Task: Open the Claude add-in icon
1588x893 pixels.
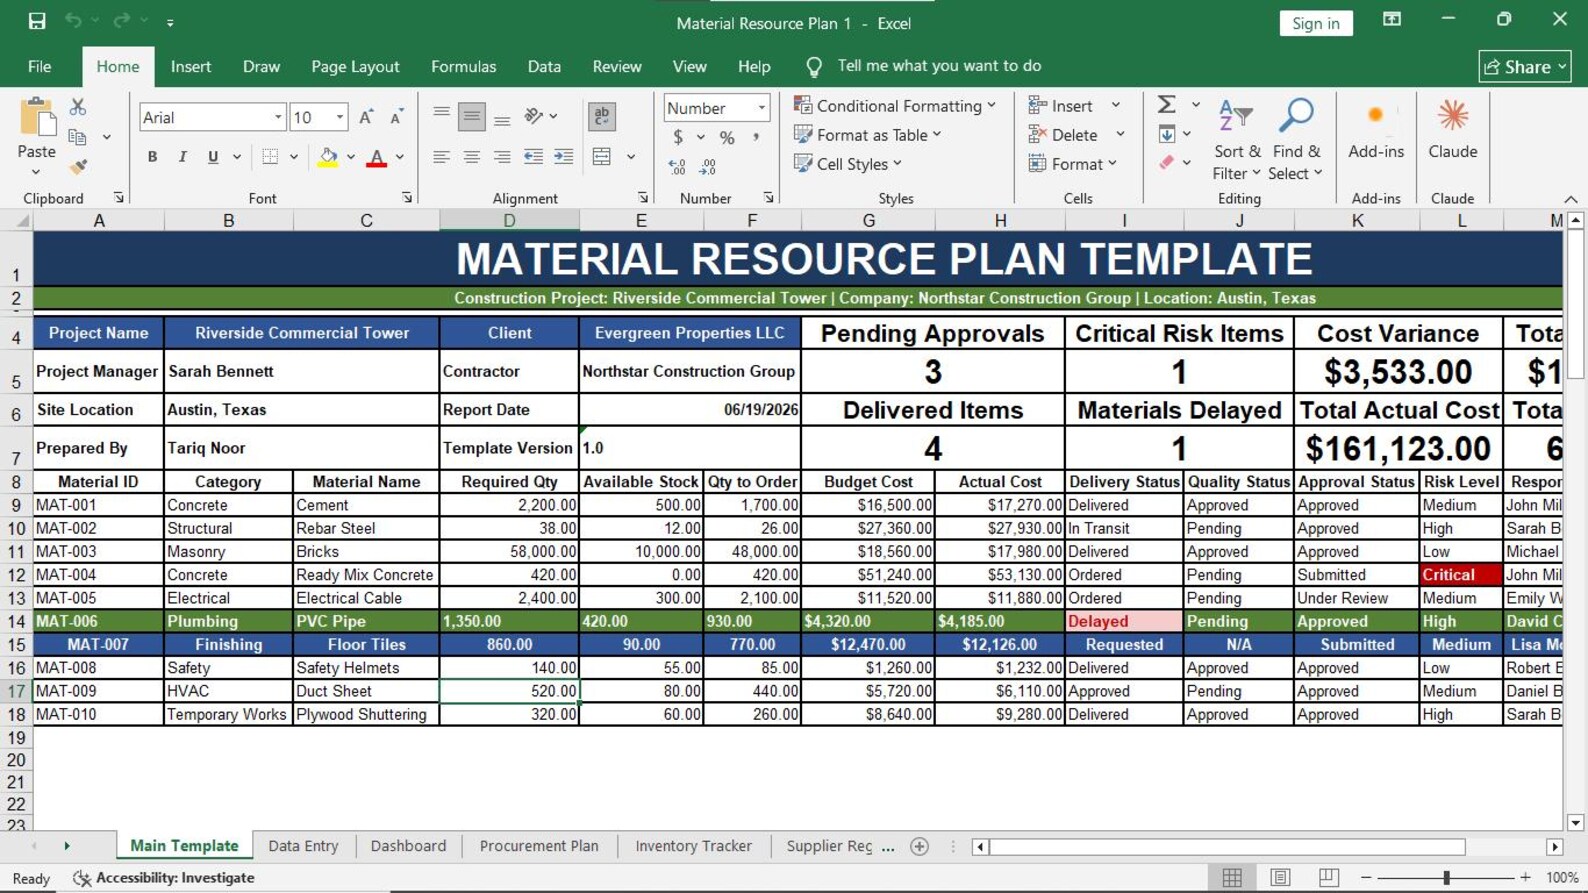Action: 1453,130
